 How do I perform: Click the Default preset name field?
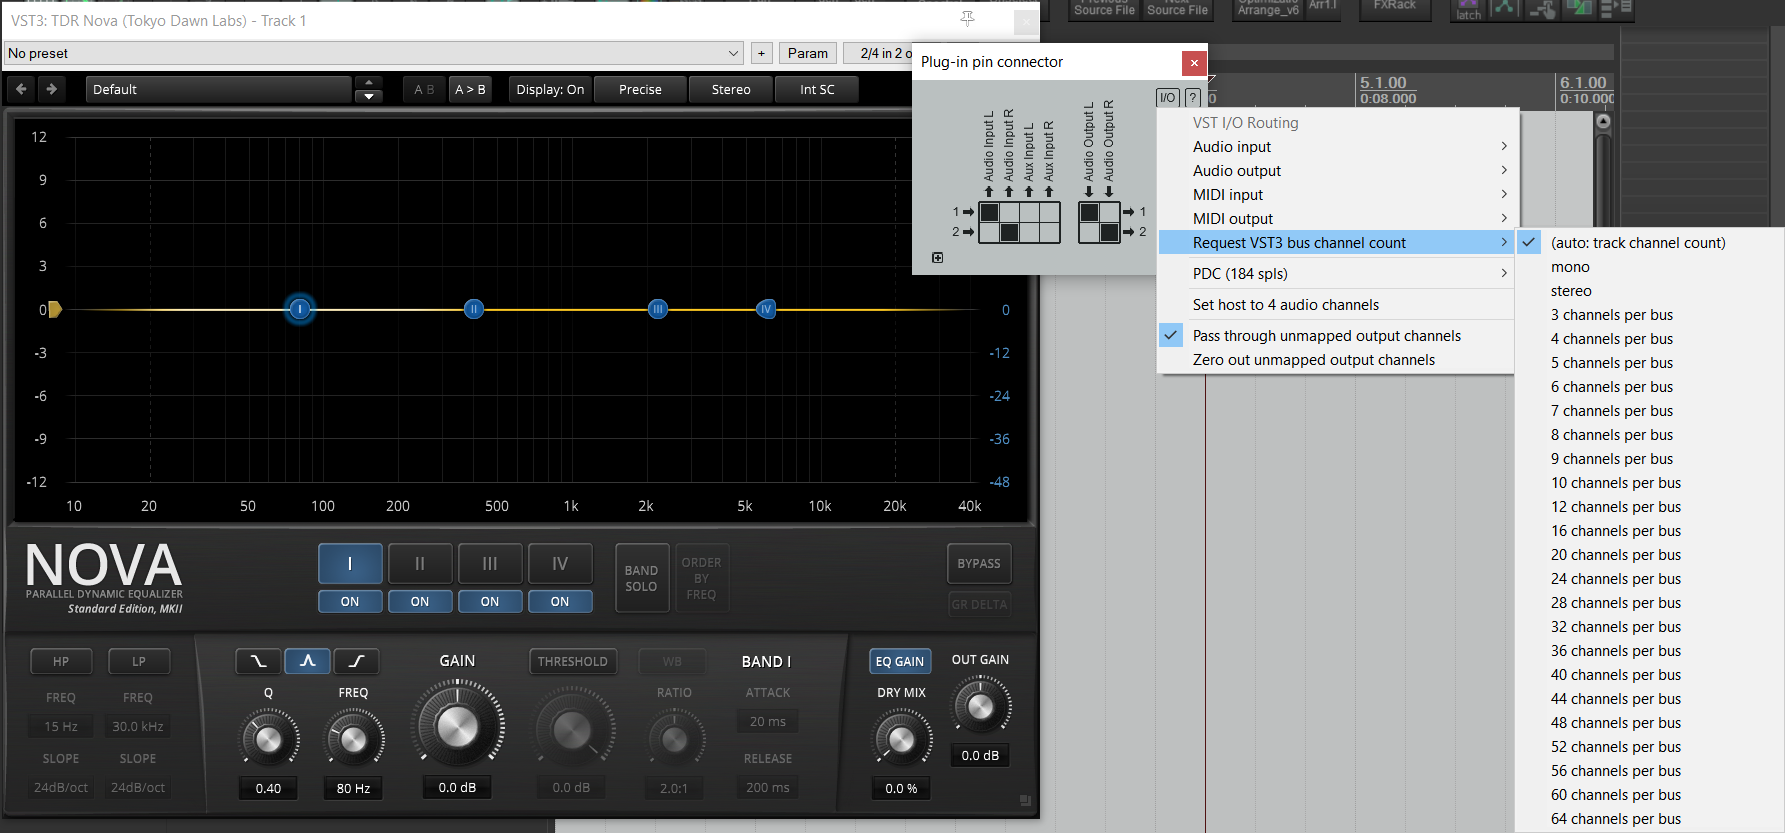click(x=218, y=89)
